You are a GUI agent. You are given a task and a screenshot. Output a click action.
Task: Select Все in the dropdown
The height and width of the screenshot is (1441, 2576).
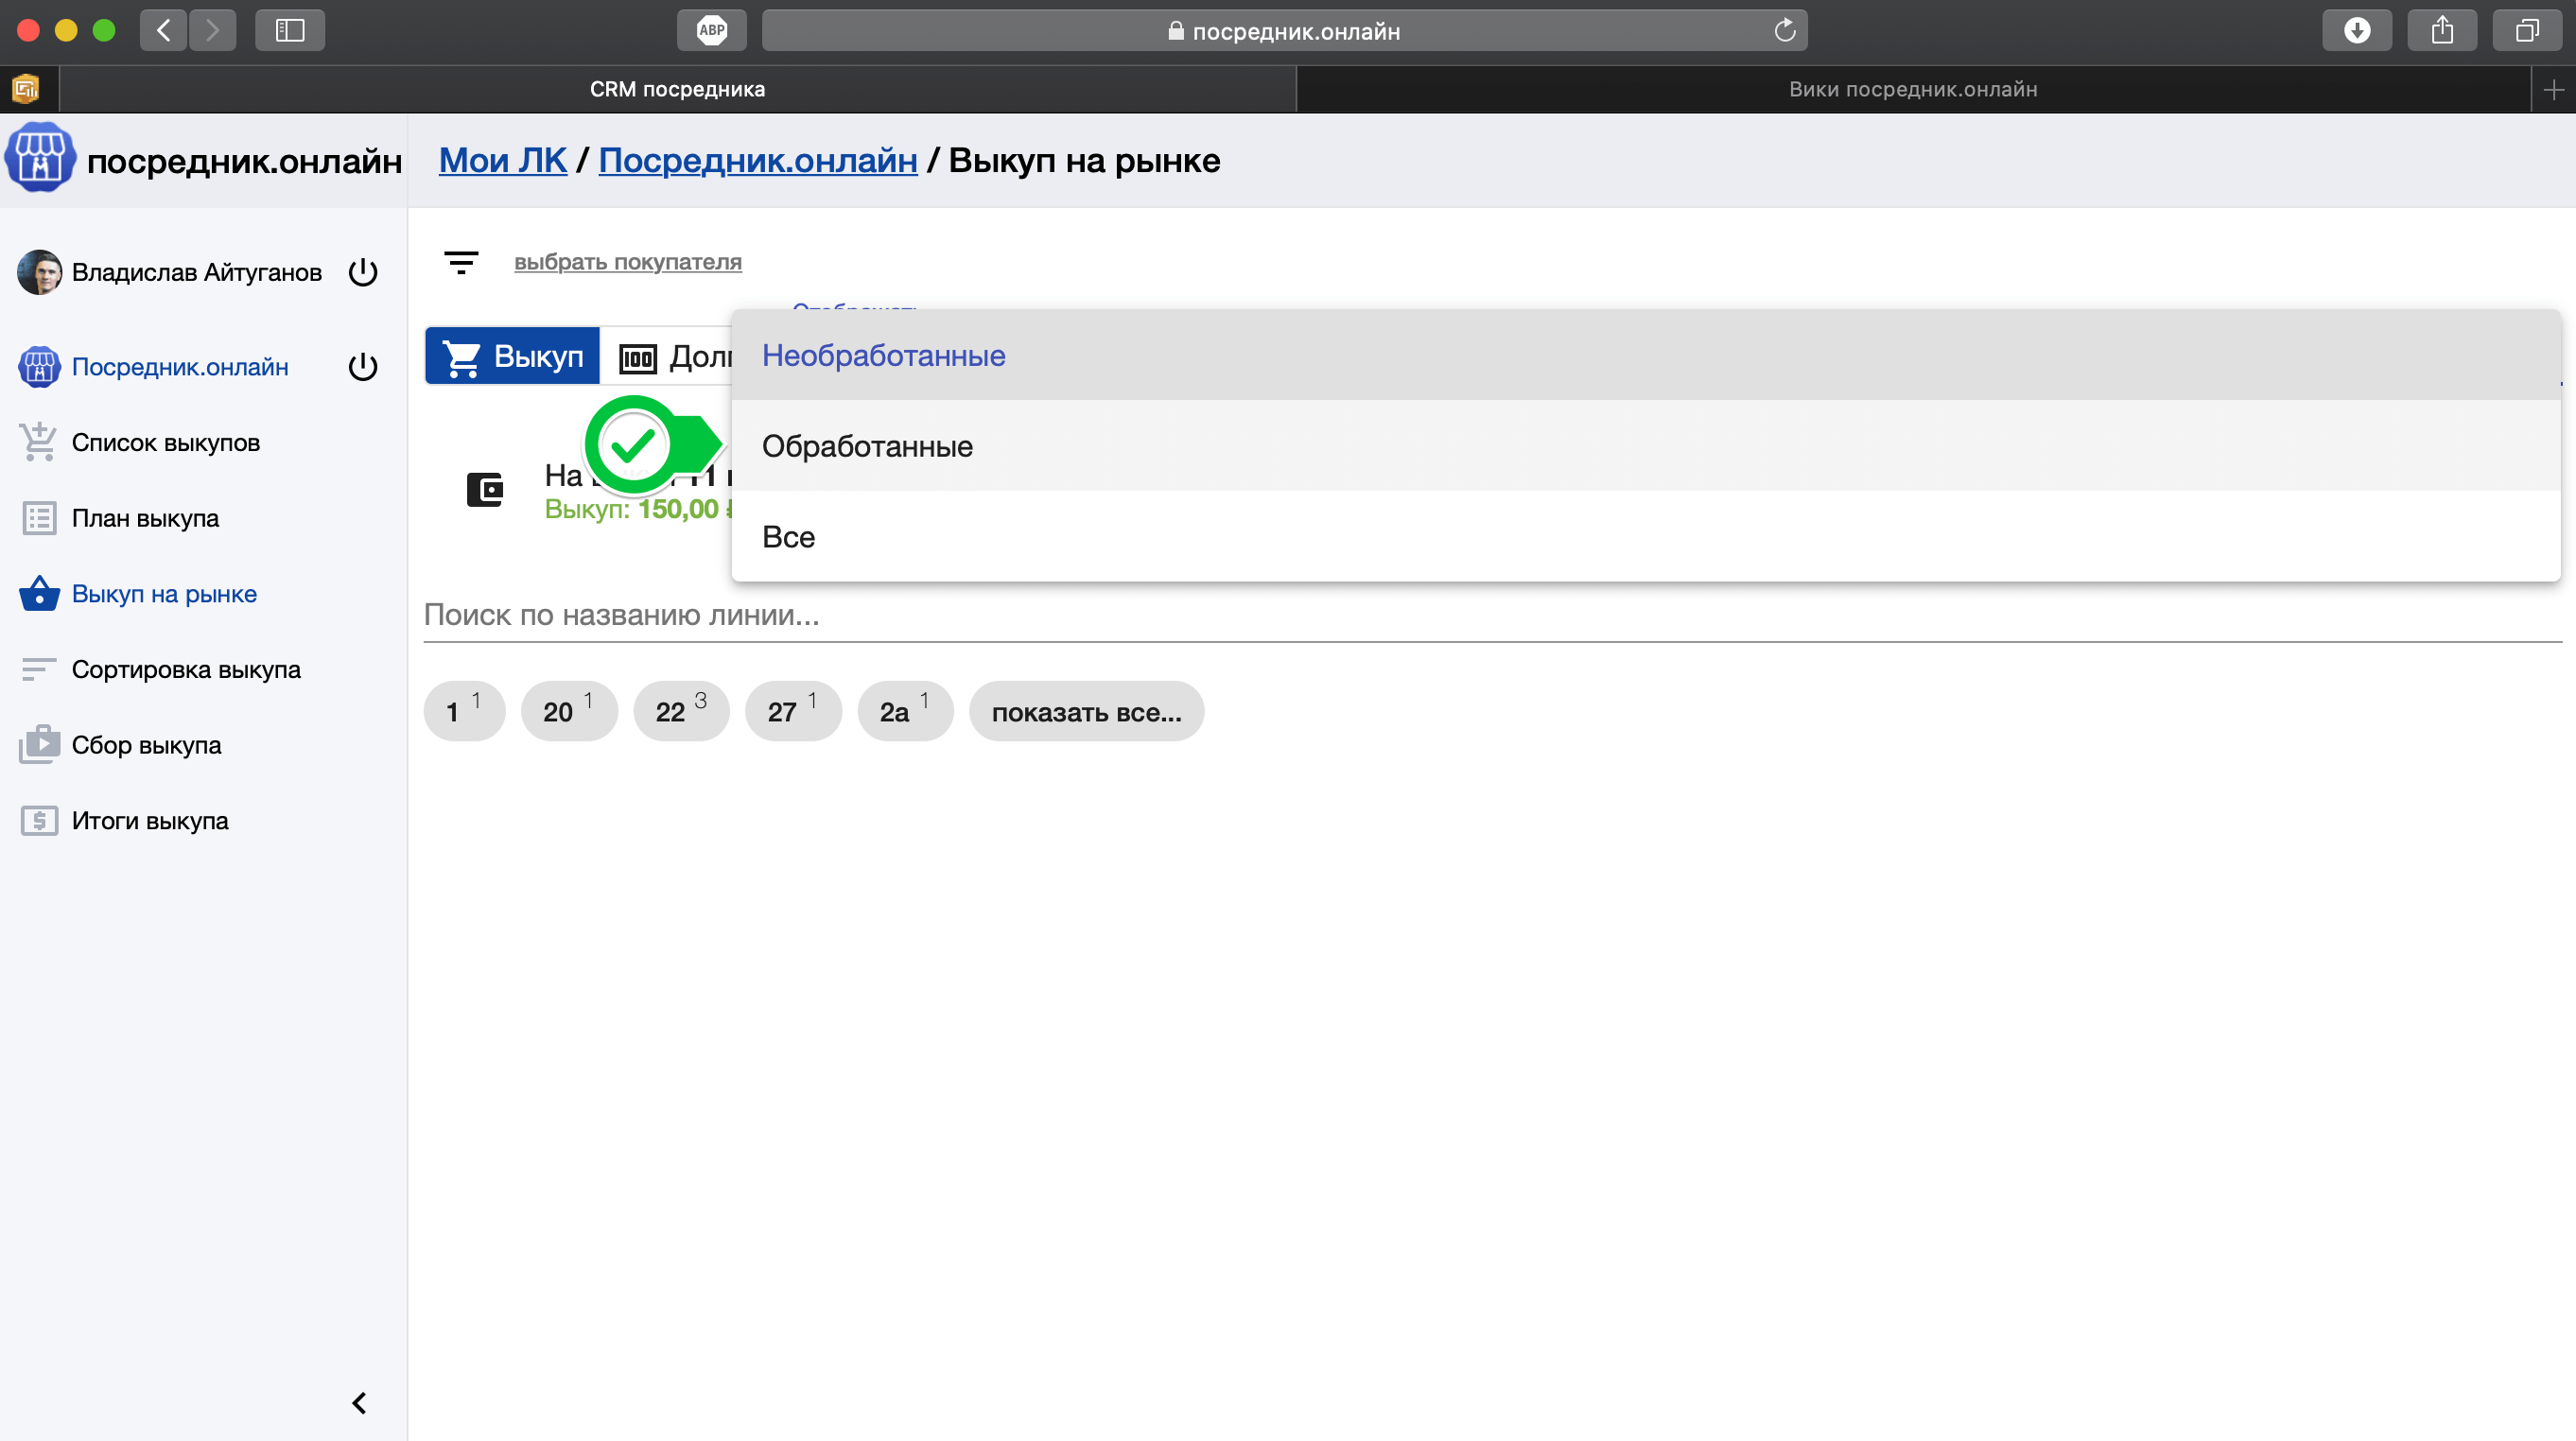pyautogui.click(x=788, y=537)
